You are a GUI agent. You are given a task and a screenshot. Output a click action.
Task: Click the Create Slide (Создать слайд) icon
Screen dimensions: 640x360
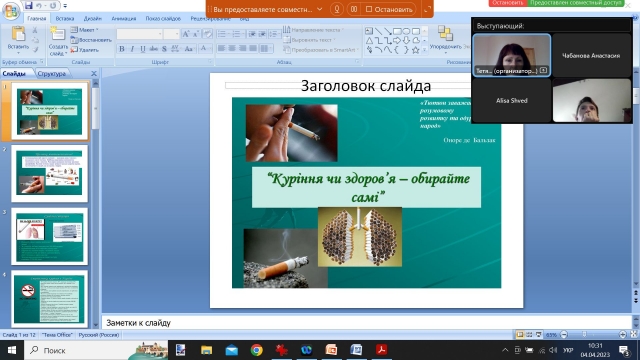point(58,41)
